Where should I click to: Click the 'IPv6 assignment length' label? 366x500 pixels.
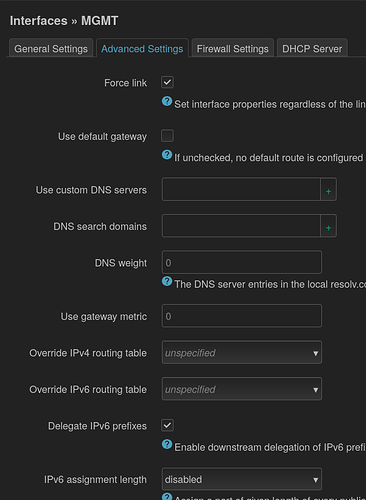(95, 479)
